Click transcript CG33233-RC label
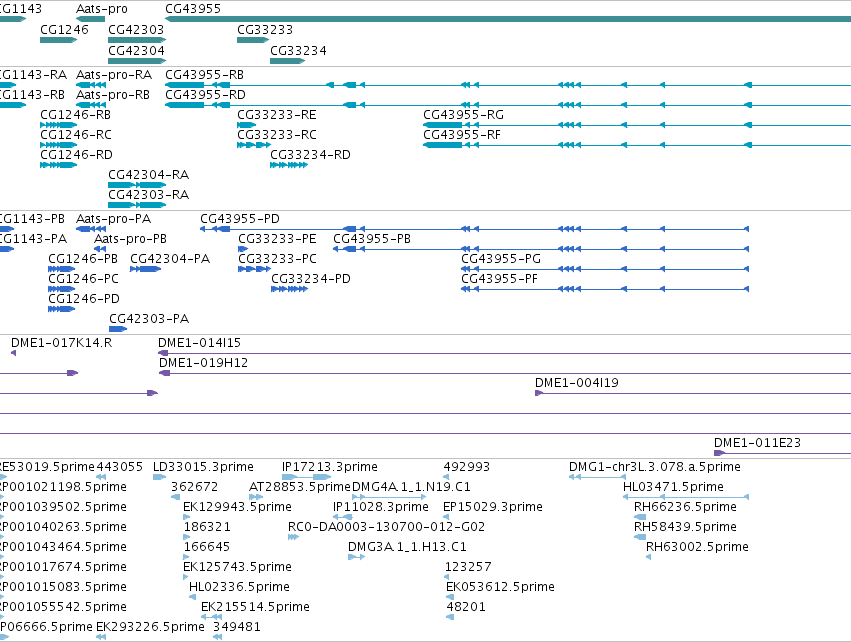 (x=277, y=134)
